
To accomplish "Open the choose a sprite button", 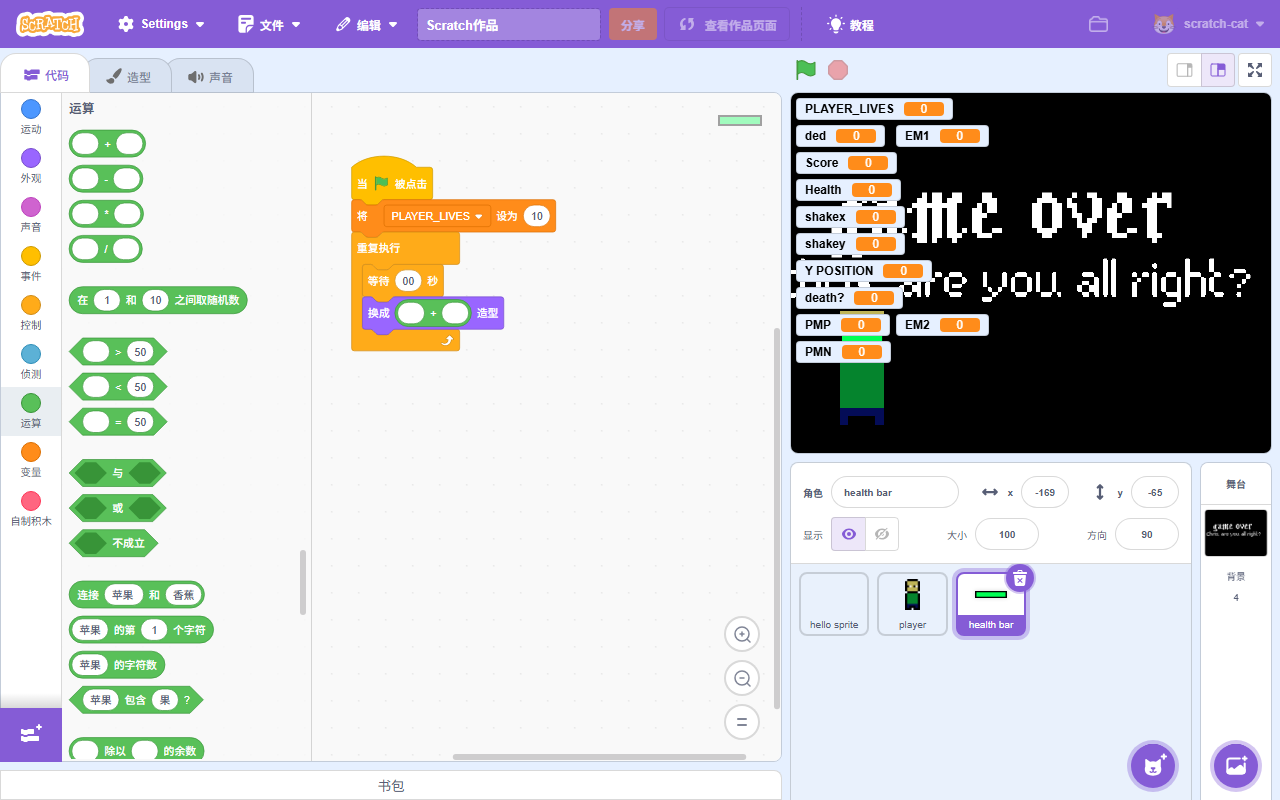I will 1153,766.
